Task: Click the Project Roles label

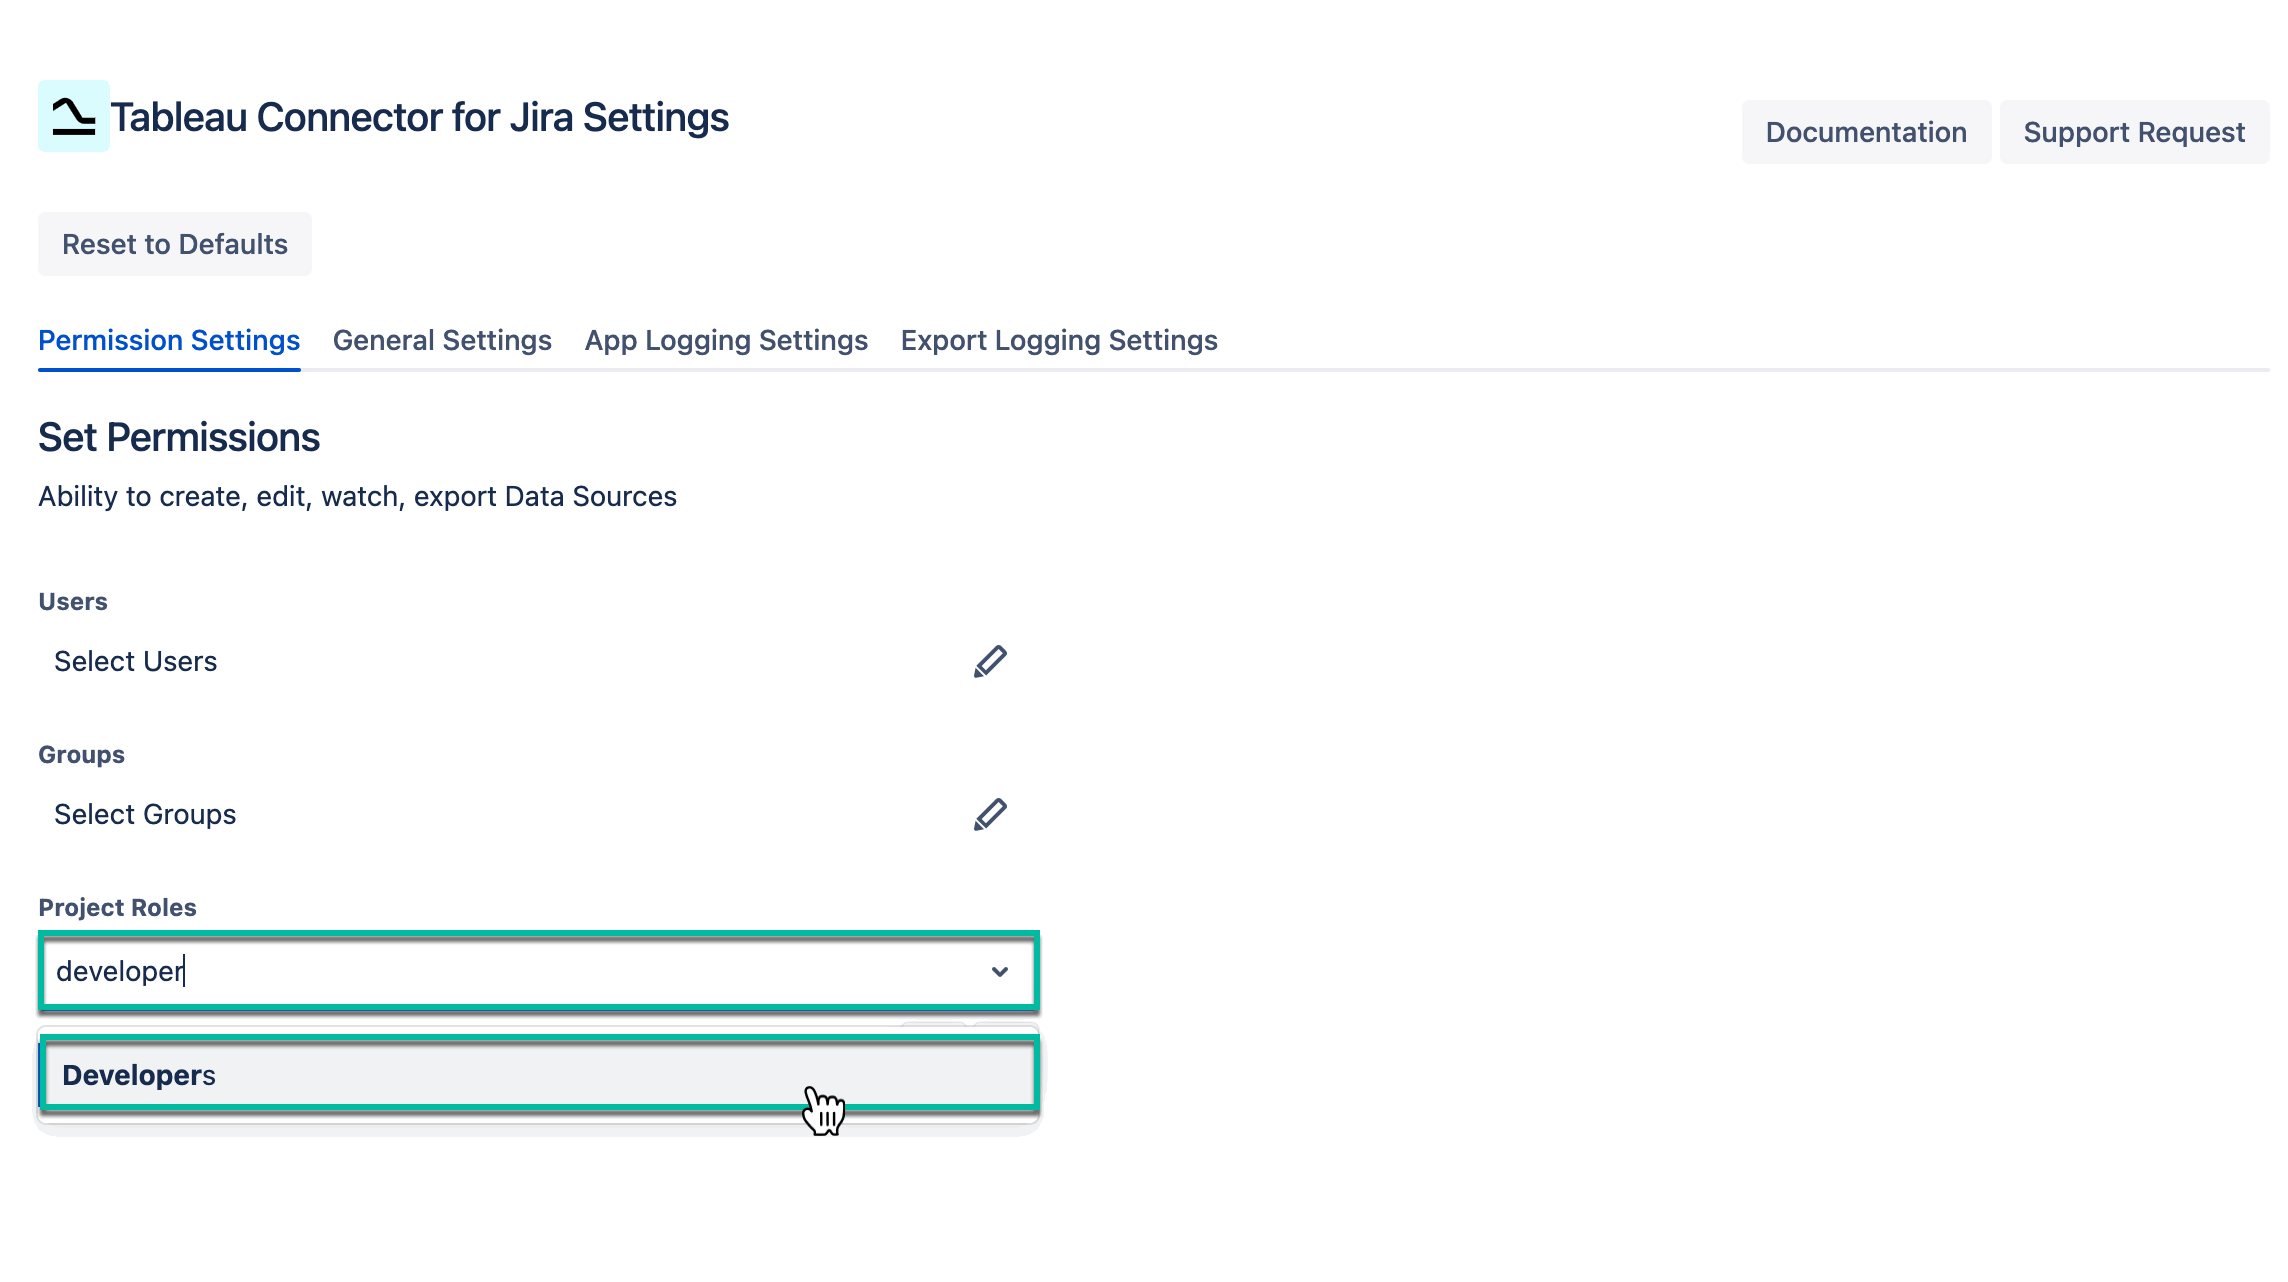Action: (116, 907)
